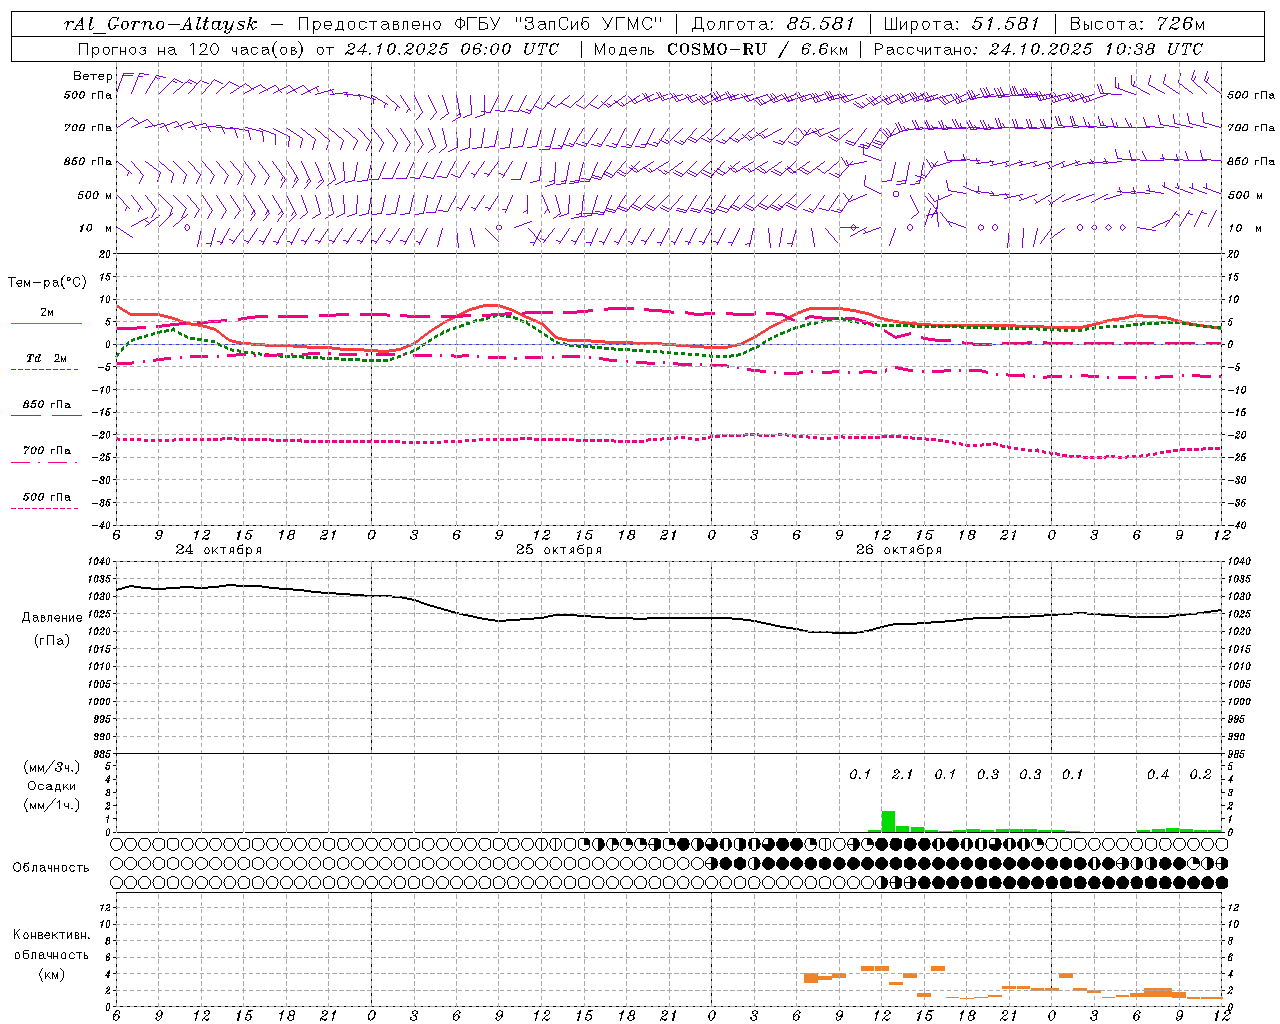Click the Прогноз на 120 часа(ов) label

[x=191, y=49]
